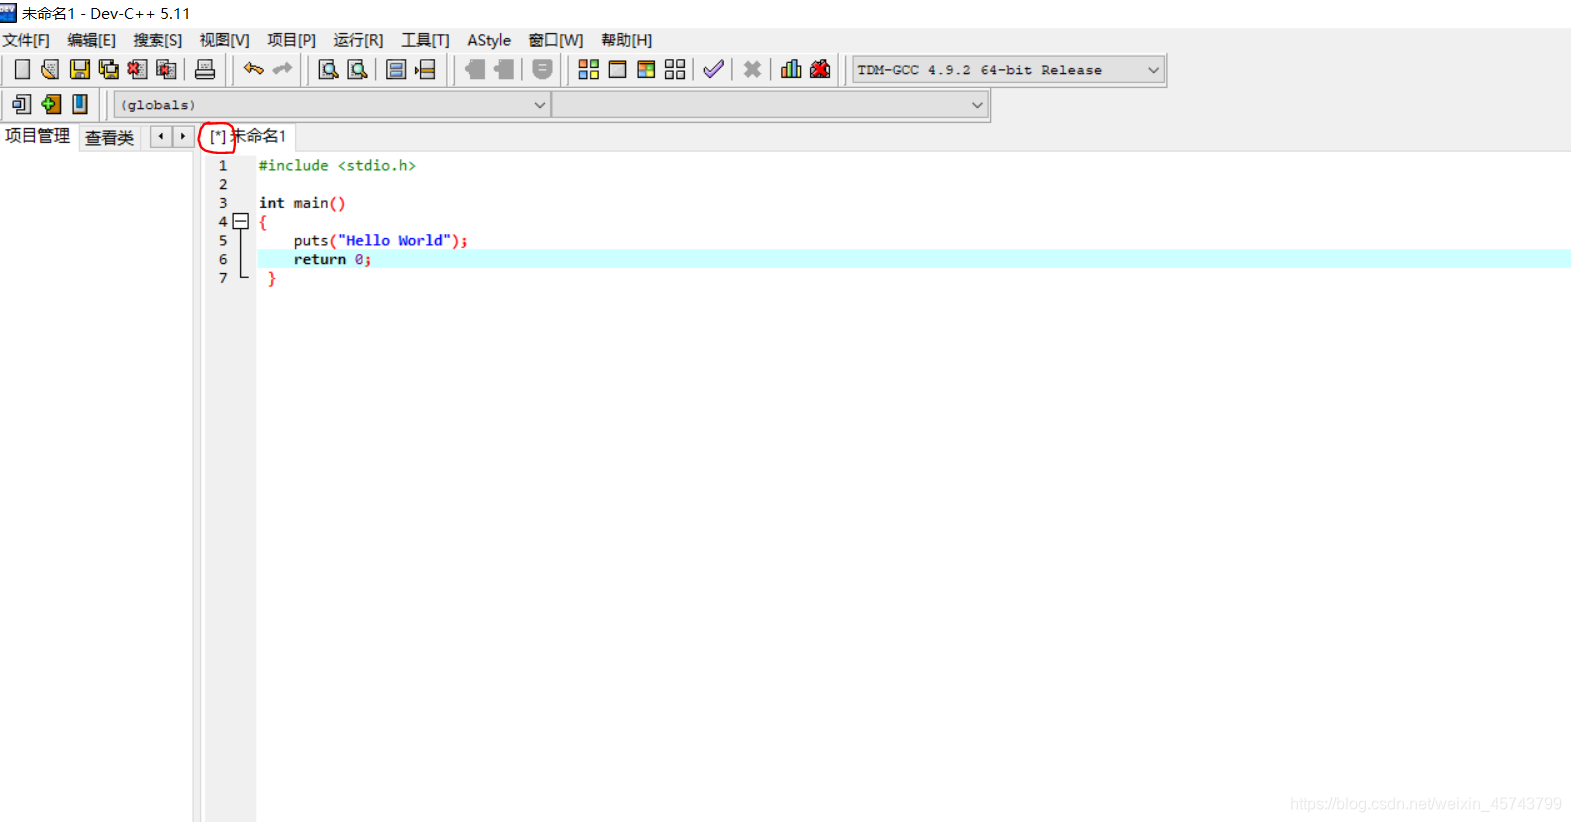Viewport: 1571px width, 822px height.
Task: Open the 视图[V] menu
Action: tap(224, 40)
